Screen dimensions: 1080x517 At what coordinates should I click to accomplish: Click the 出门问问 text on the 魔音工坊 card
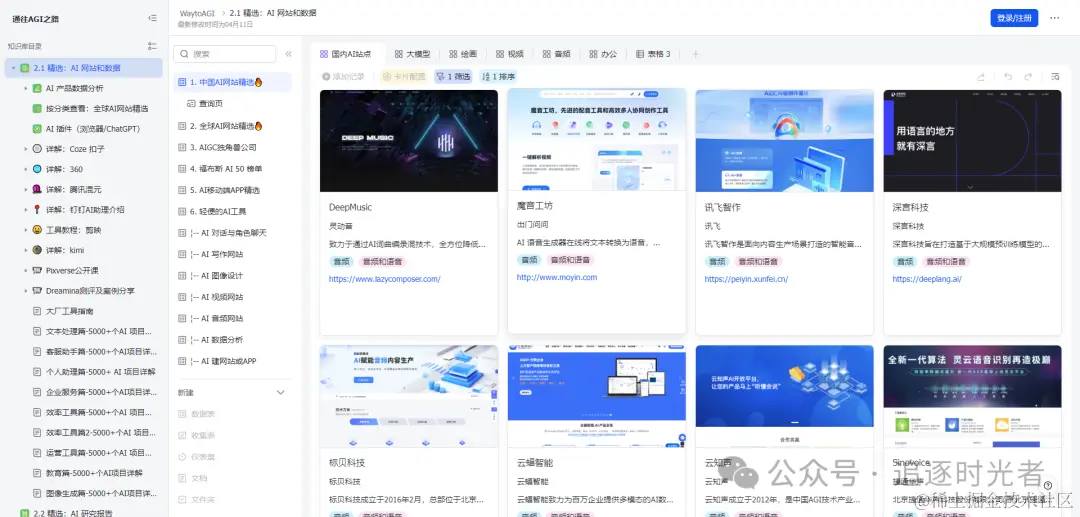tap(533, 224)
